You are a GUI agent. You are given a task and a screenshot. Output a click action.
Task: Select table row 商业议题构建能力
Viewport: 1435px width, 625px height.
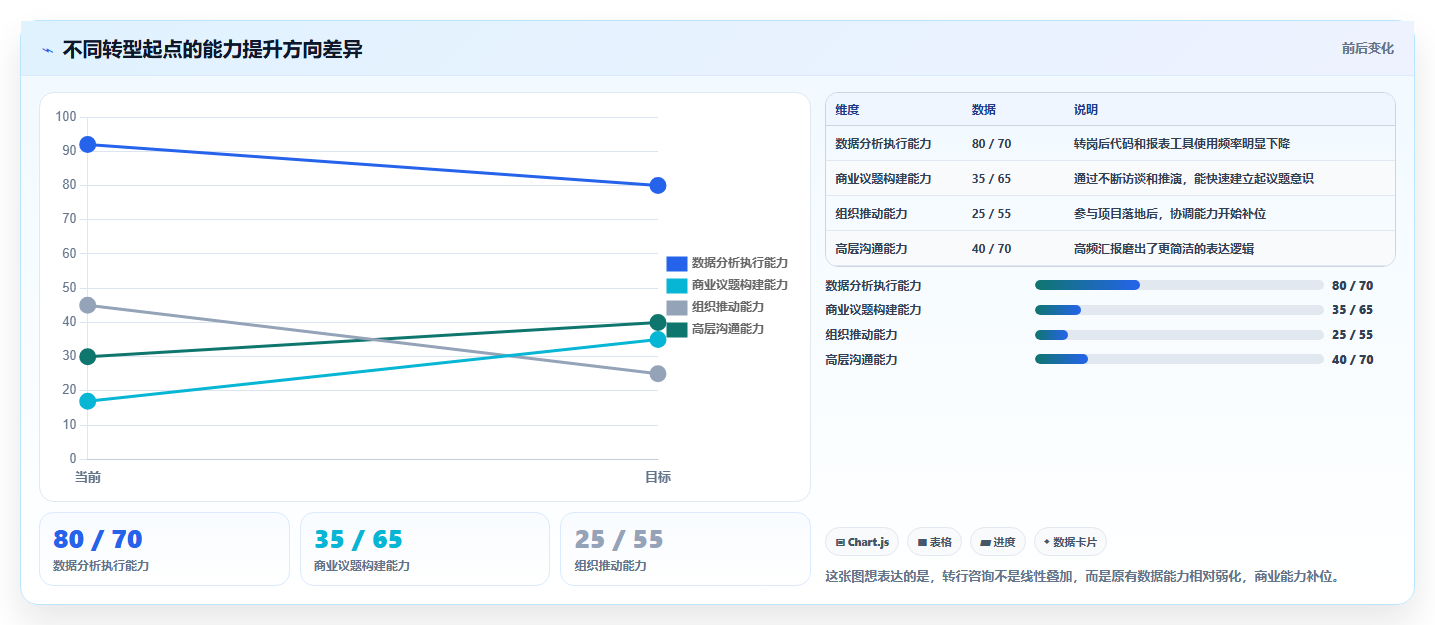tap(1110, 179)
